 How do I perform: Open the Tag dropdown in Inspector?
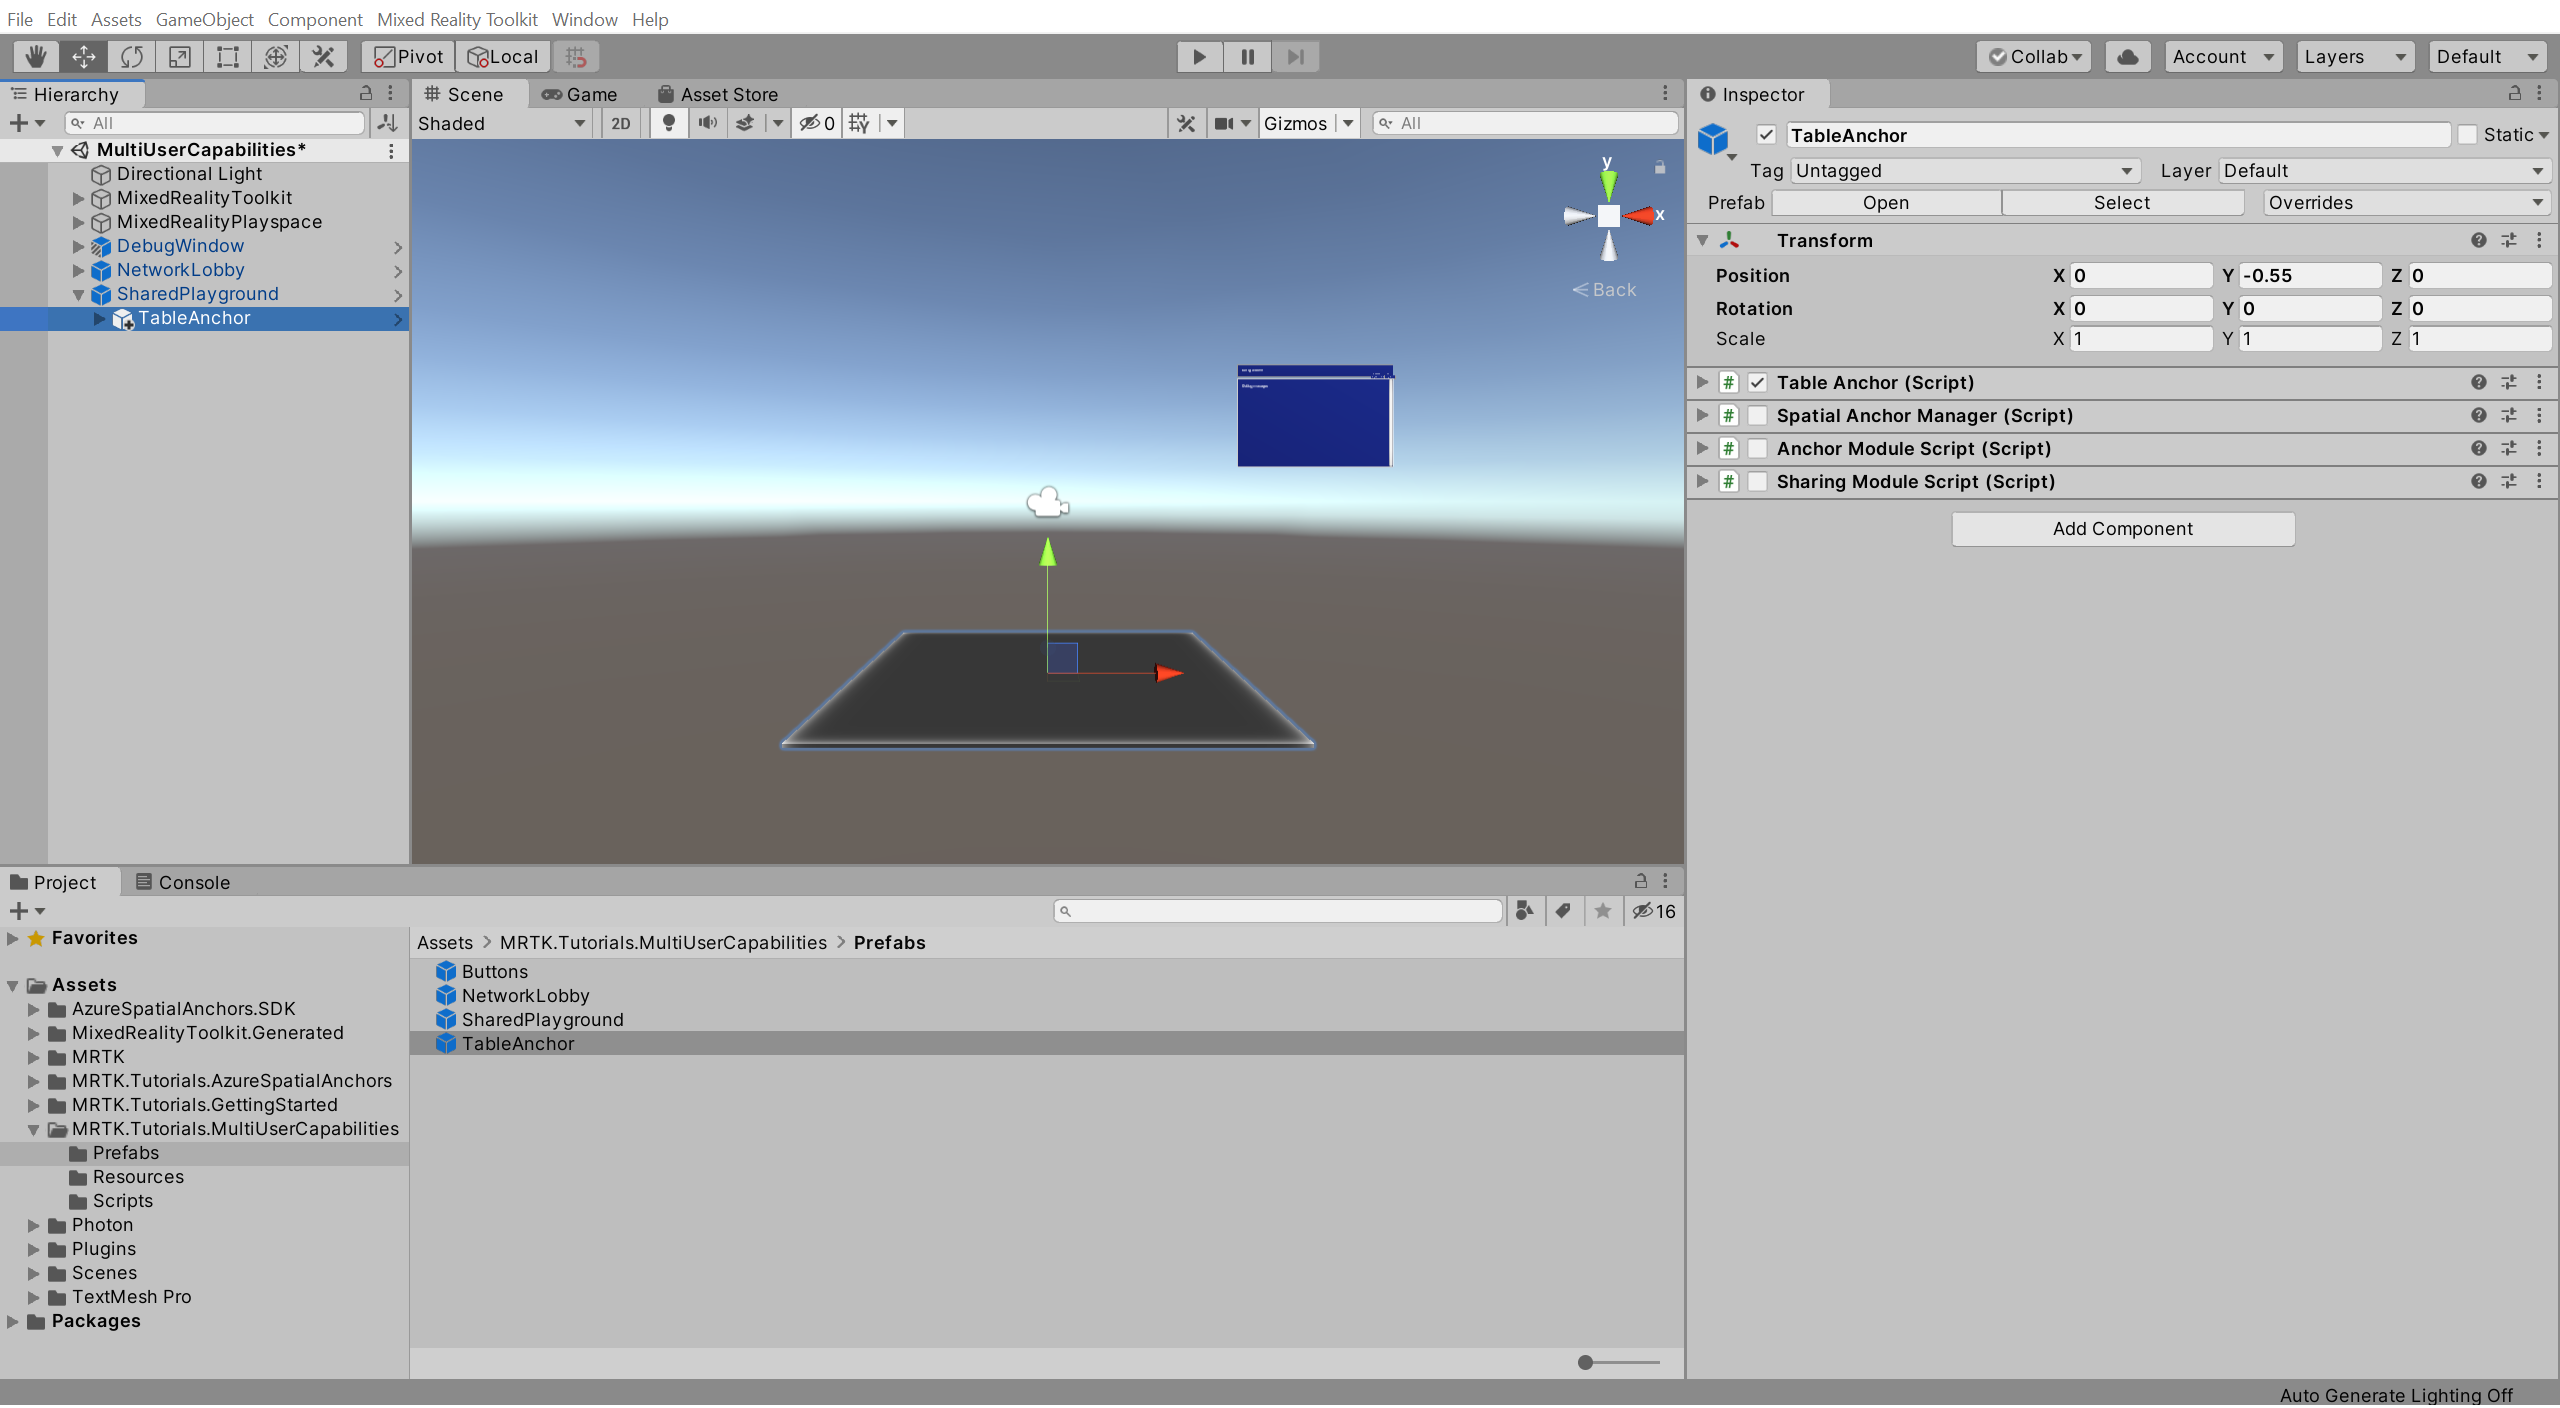(x=1960, y=168)
